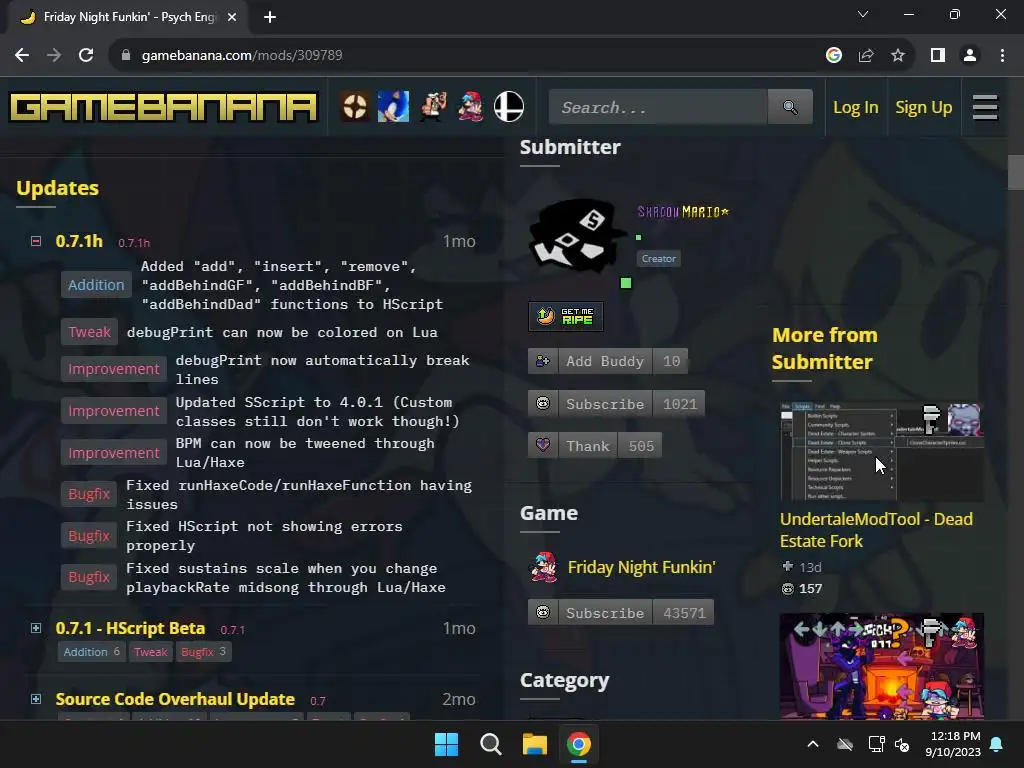Open Windows Start menu
The width and height of the screenshot is (1024, 768).
point(447,744)
